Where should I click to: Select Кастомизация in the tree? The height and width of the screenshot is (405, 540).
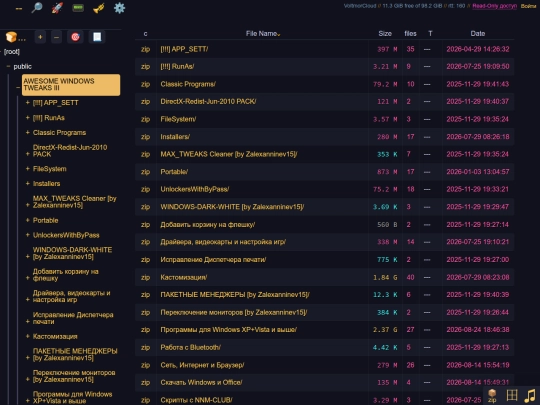[55, 336]
